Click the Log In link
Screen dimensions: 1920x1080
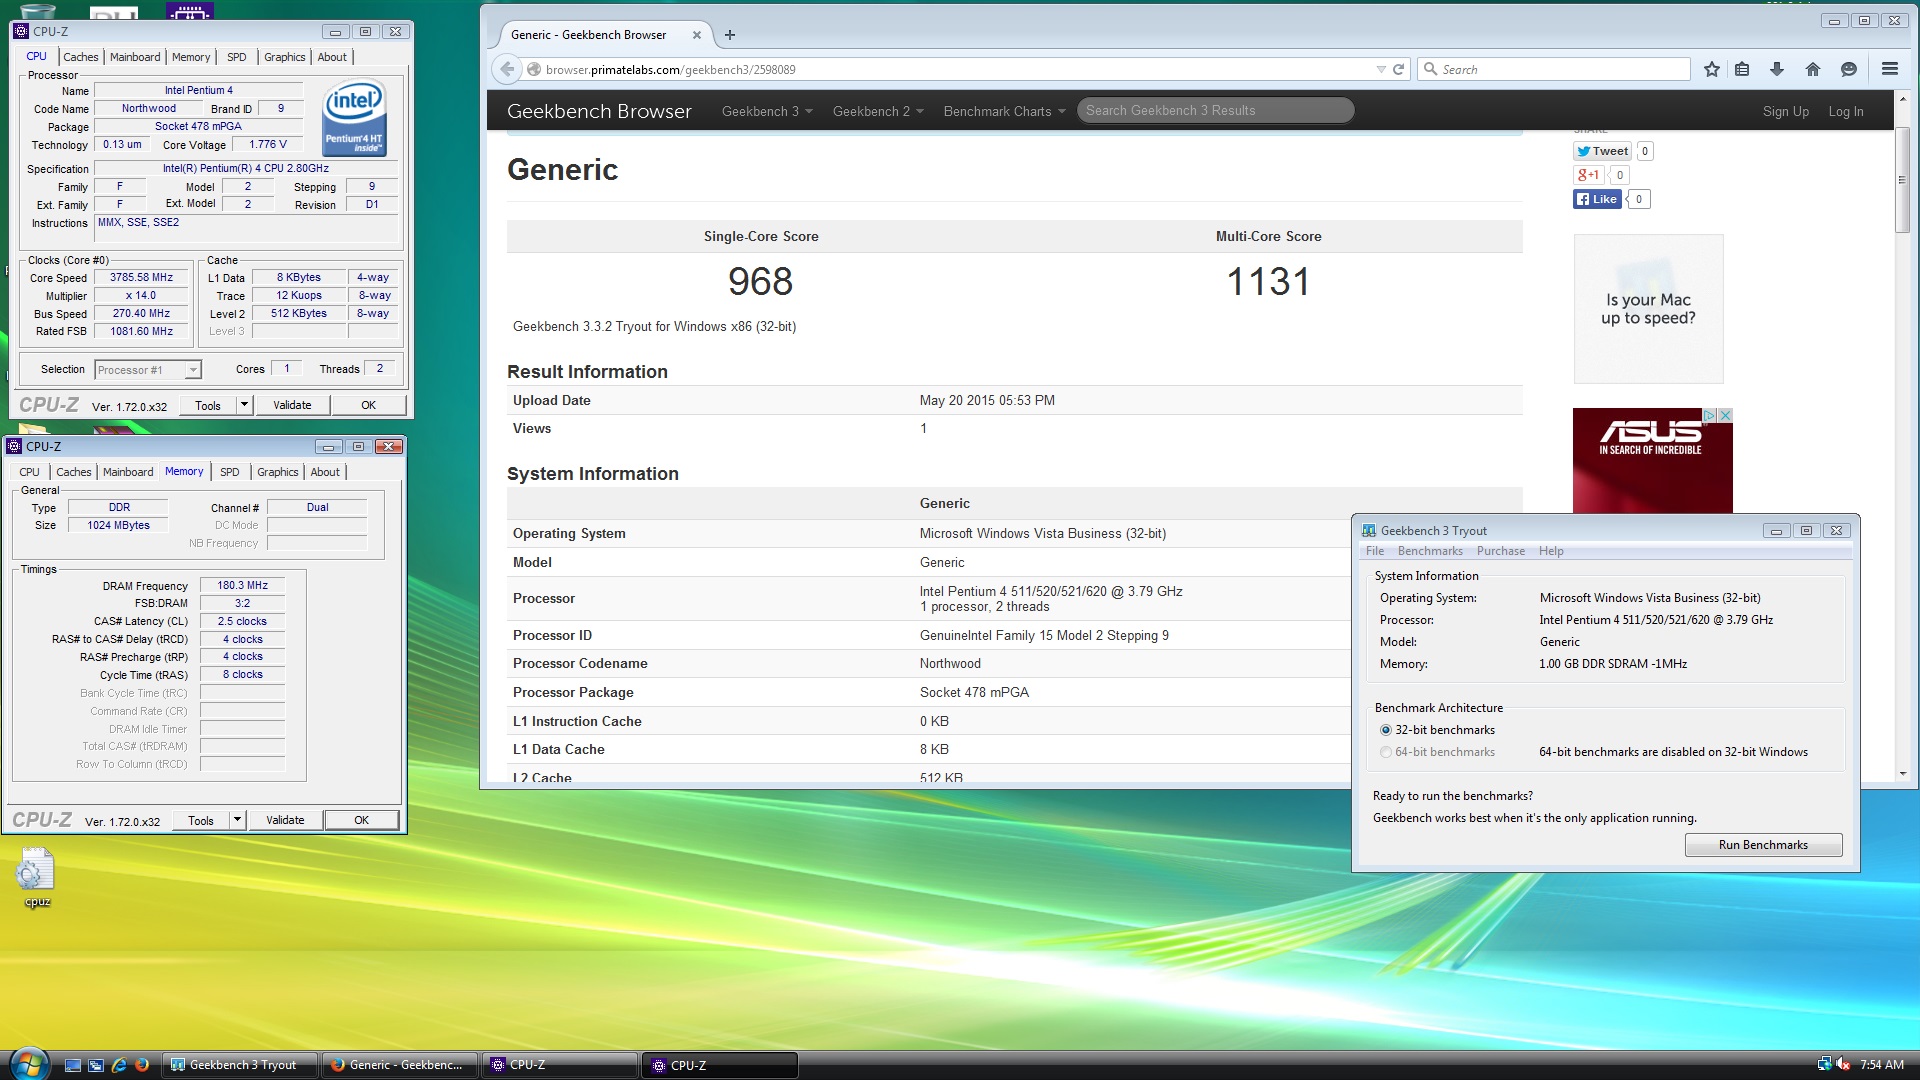[1845, 111]
